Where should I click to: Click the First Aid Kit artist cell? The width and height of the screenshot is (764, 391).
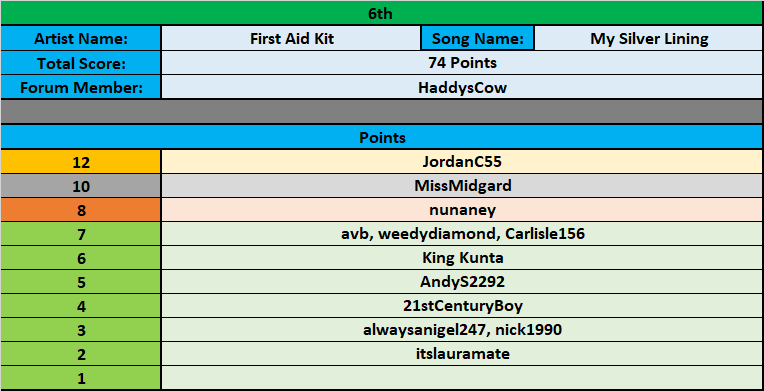click(x=291, y=39)
